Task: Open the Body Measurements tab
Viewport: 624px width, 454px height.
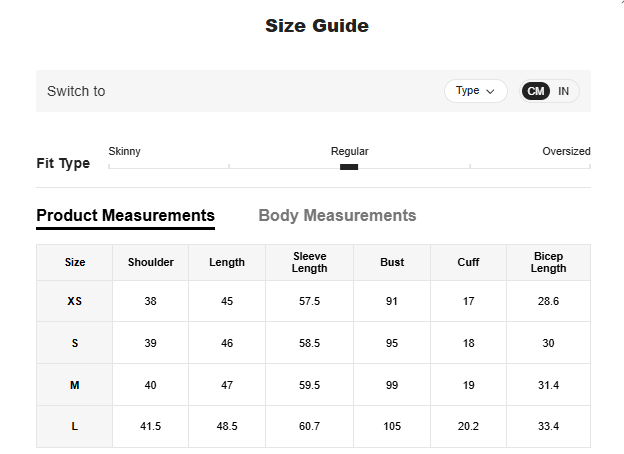Action: (x=337, y=215)
